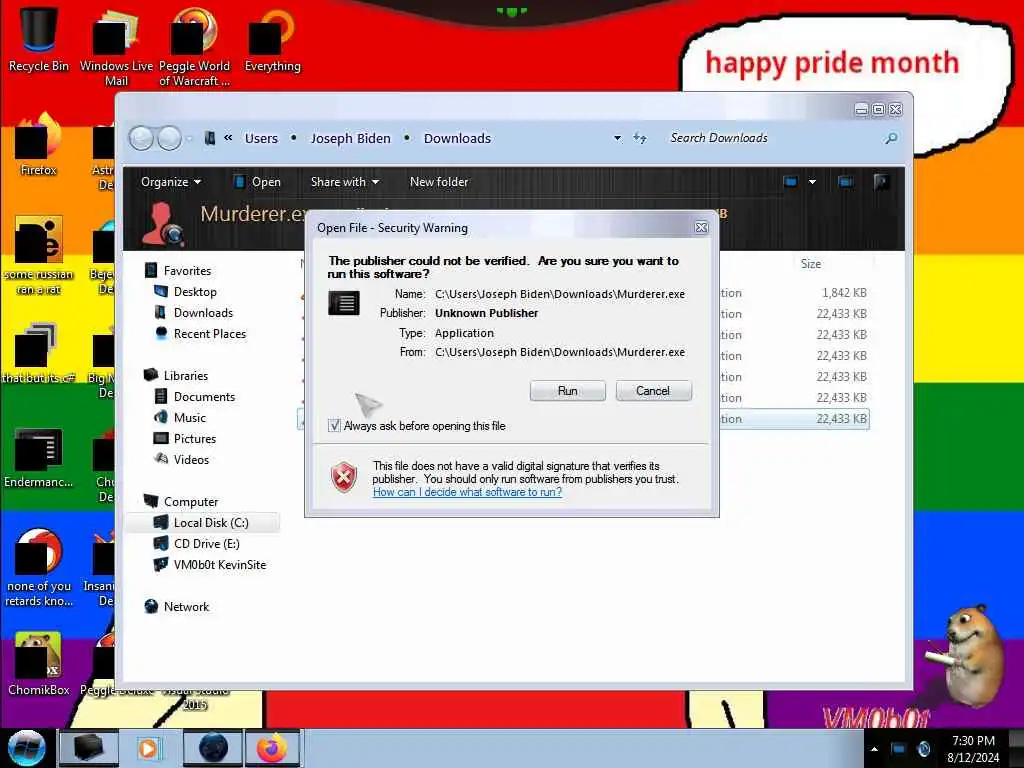Viewport: 1024px width, 768px height.
Task: Open Recycle Bin on the desktop
Action: [39, 40]
